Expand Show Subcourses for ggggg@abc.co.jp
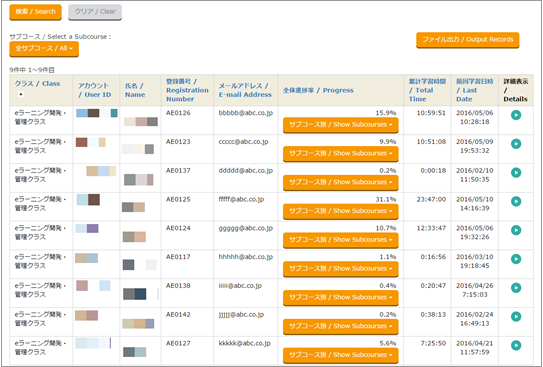The width and height of the screenshot is (543, 367). tap(340, 240)
